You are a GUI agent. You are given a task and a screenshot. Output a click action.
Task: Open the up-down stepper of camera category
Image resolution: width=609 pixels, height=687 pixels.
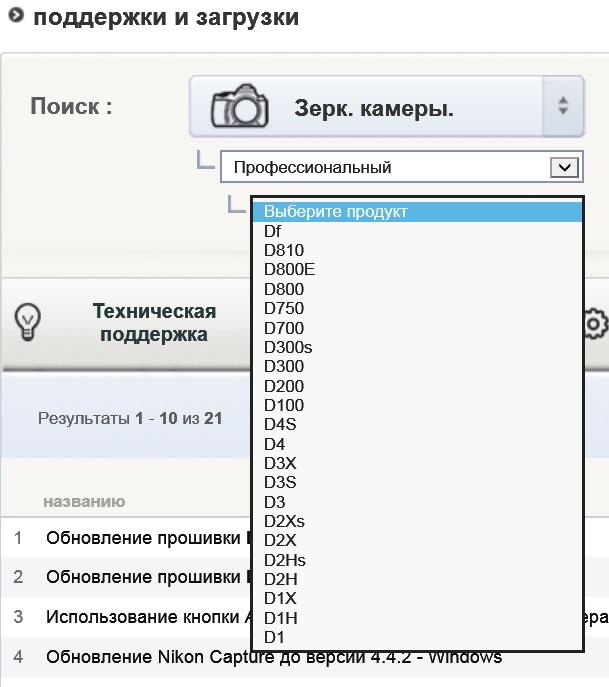pyautogui.click(x=563, y=106)
